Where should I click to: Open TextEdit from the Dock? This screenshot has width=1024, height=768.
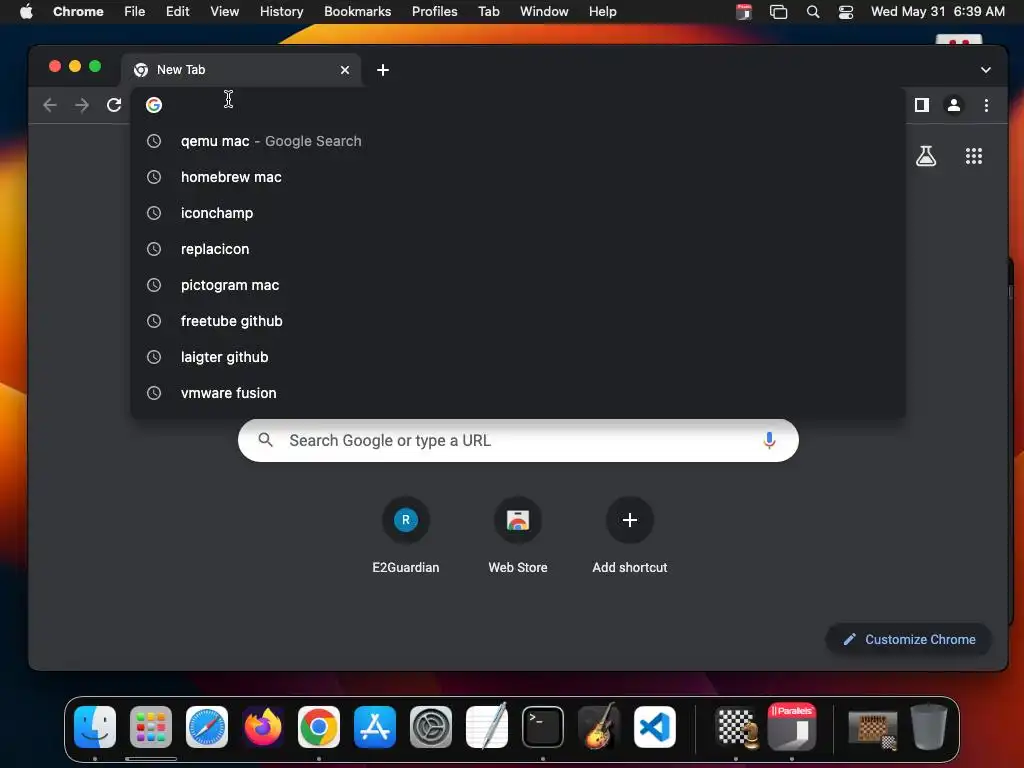click(487, 726)
